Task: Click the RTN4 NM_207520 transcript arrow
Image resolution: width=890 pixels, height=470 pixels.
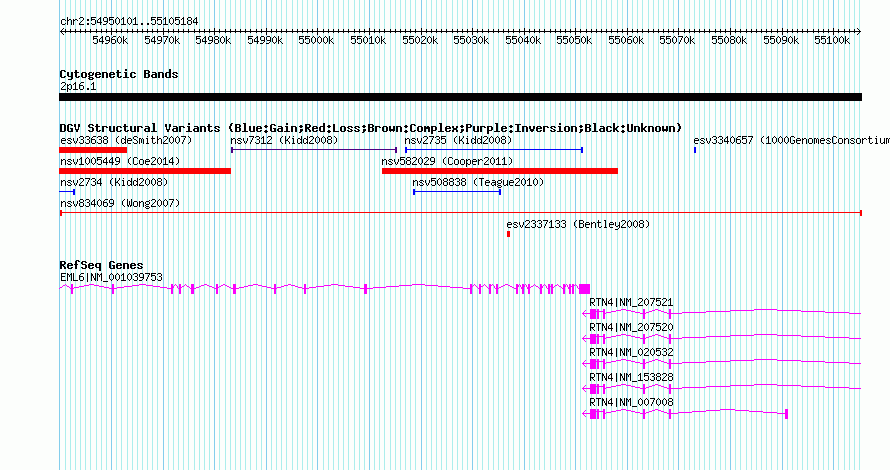Action: pos(586,339)
